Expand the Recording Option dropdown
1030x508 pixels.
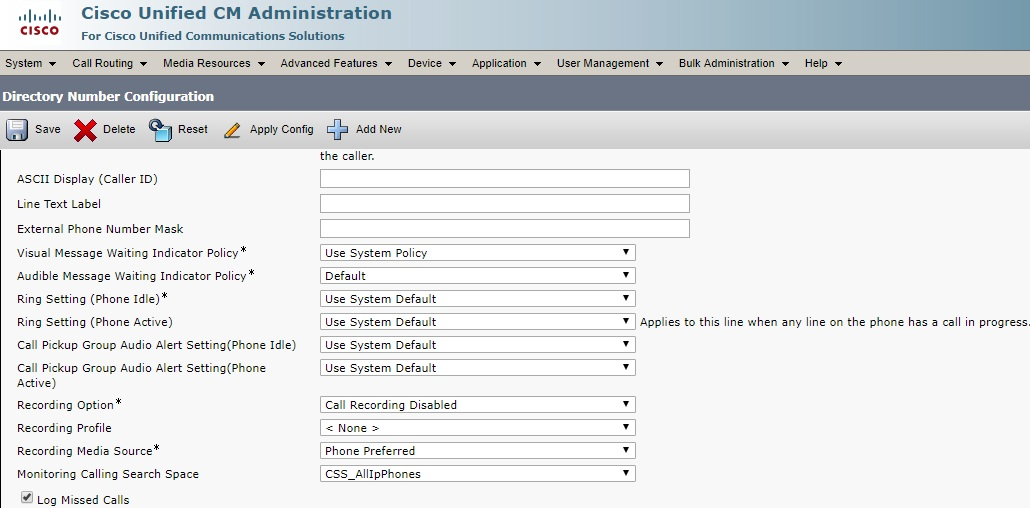[x=477, y=405]
